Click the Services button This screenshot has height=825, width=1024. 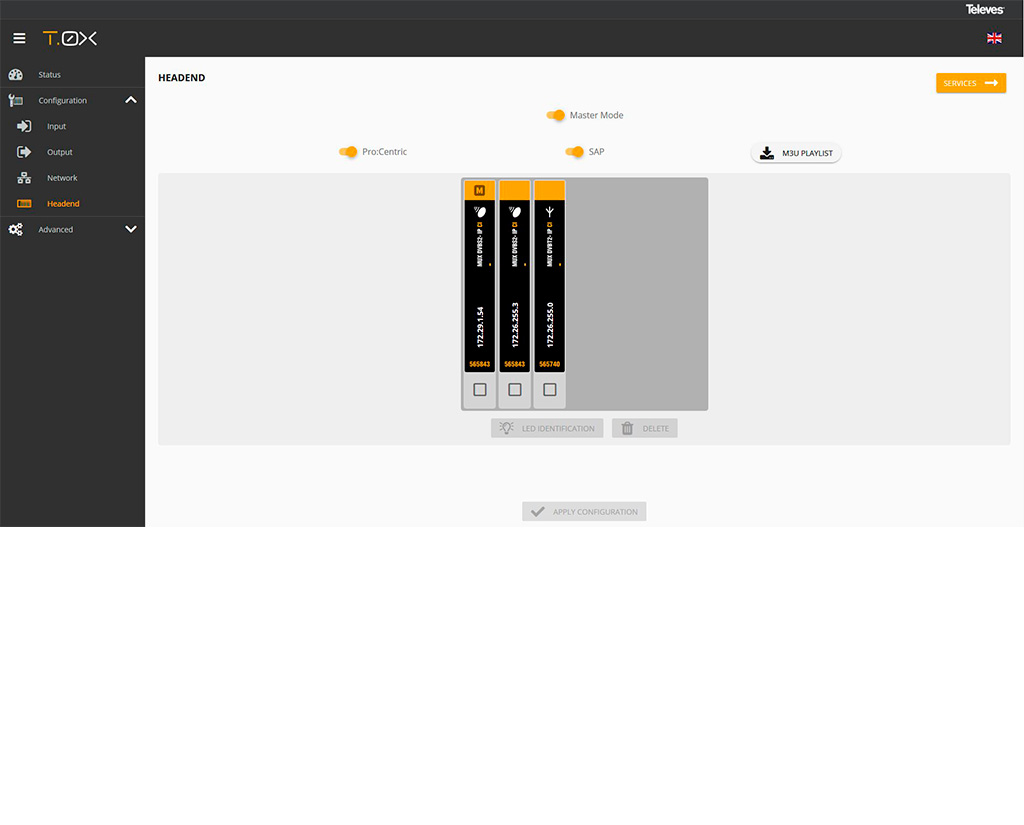coord(970,83)
